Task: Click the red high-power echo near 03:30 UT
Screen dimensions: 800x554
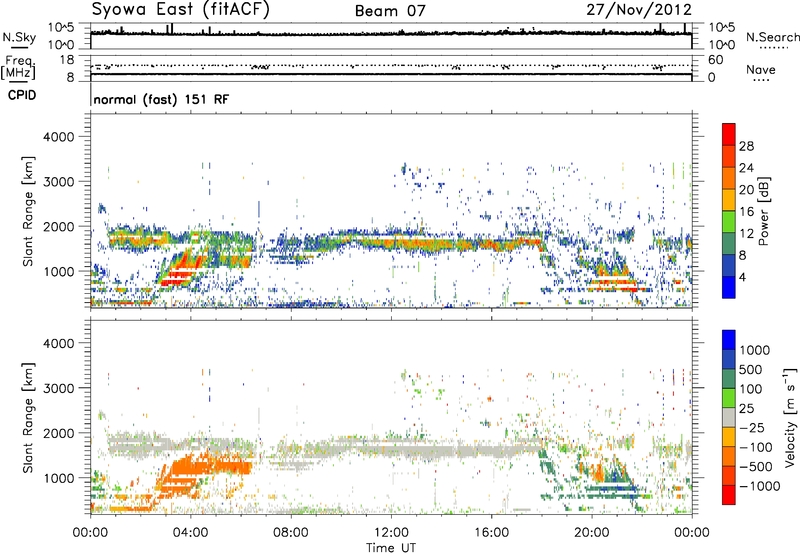Action: point(179,270)
